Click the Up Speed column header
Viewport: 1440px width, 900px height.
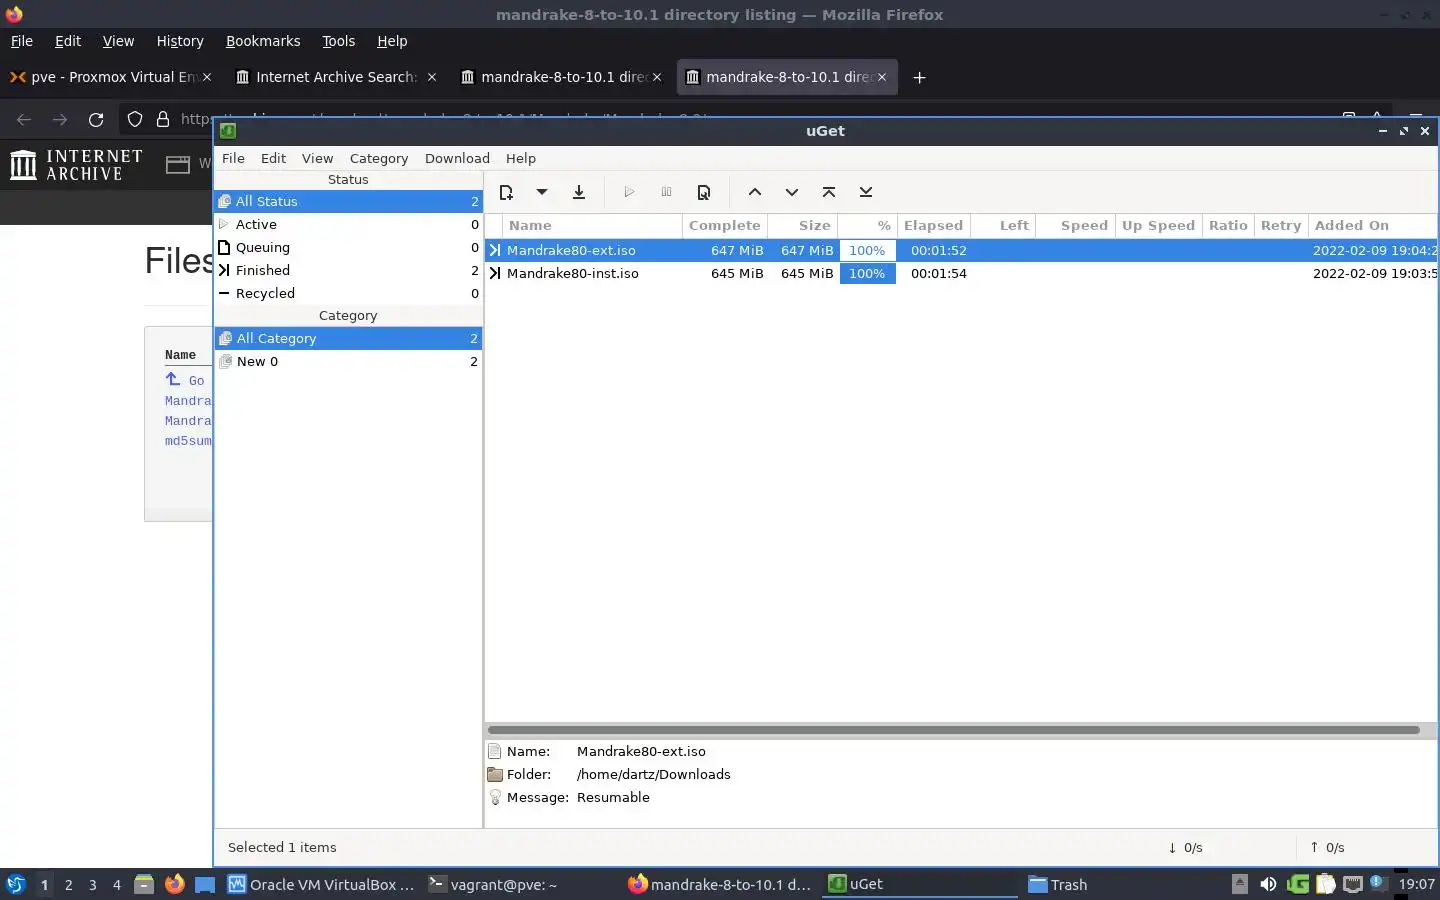click(1158, 225)
